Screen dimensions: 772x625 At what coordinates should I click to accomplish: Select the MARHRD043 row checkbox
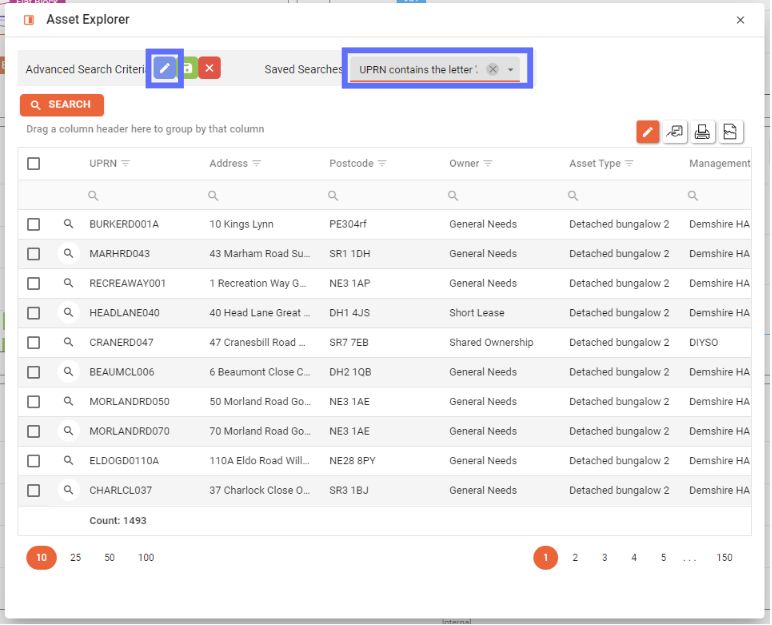click(x=34, y=254)
